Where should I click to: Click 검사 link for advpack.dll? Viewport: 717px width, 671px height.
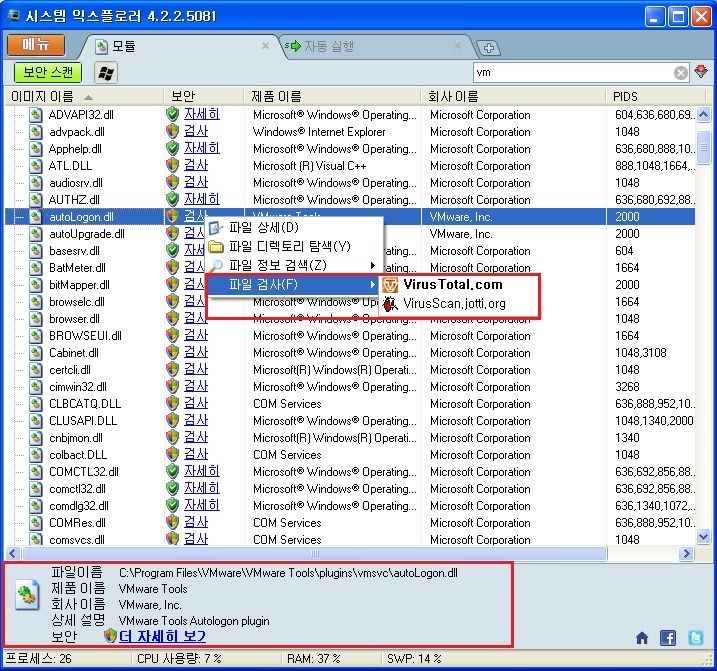pos(196,131)
